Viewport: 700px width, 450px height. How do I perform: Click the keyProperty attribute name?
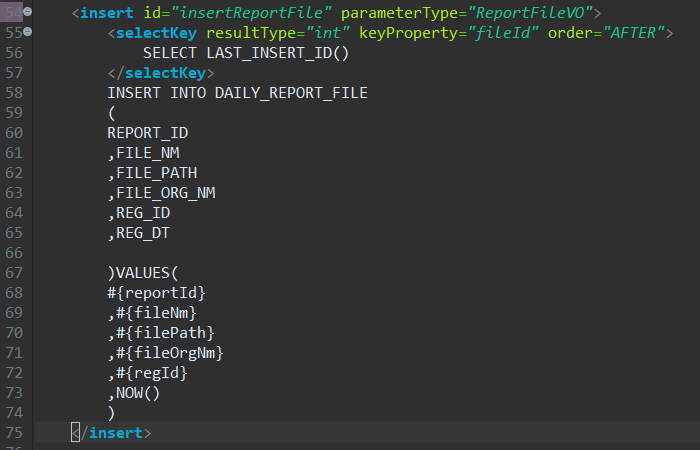(x=408, y=33)
